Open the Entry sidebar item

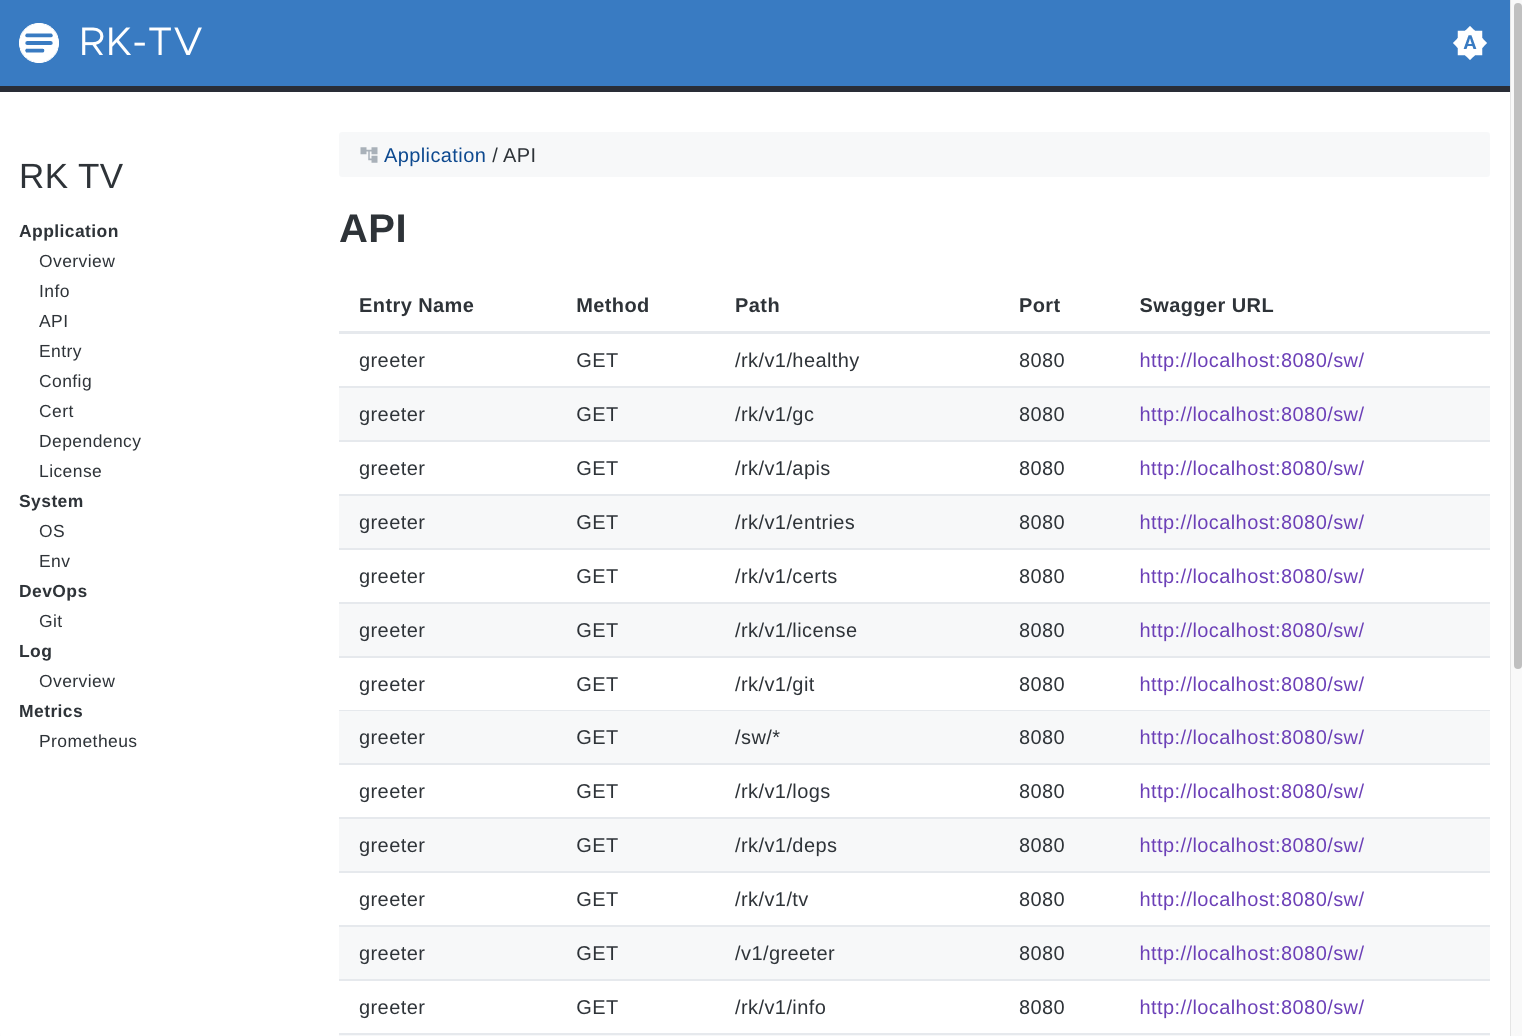(x=60, y=351)
